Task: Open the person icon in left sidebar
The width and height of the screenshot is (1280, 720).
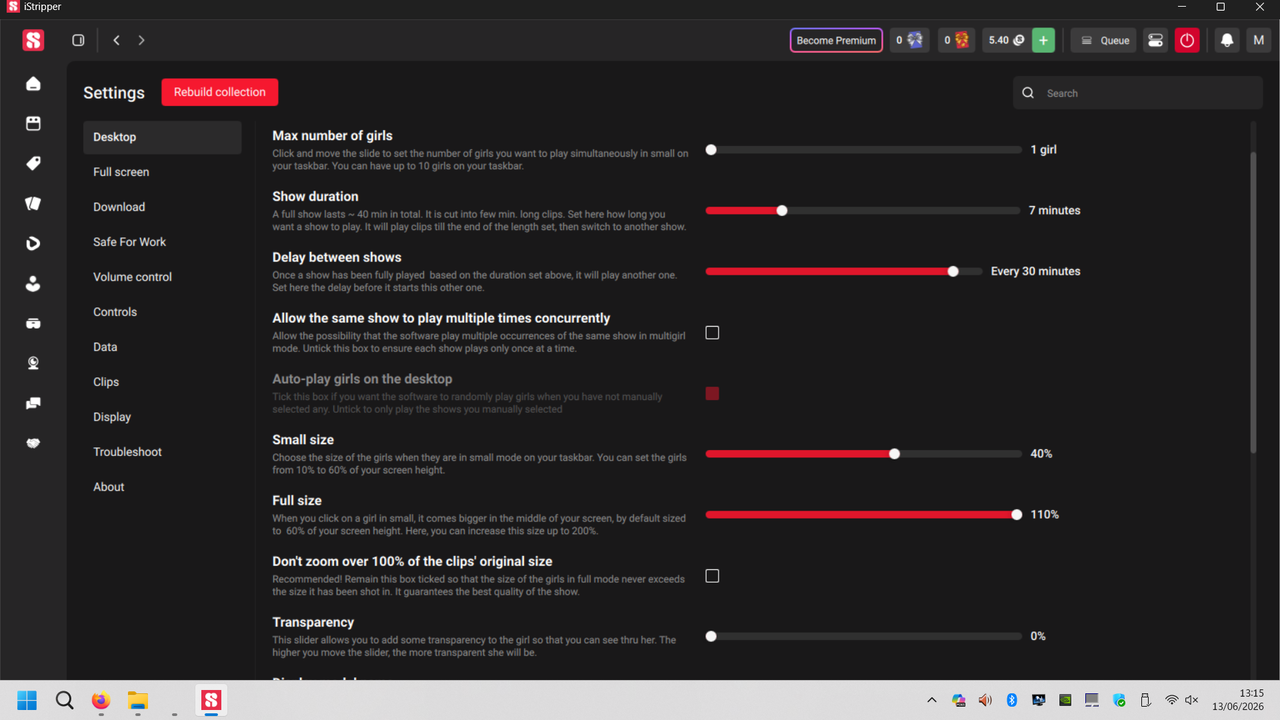Action: point(33,284)
